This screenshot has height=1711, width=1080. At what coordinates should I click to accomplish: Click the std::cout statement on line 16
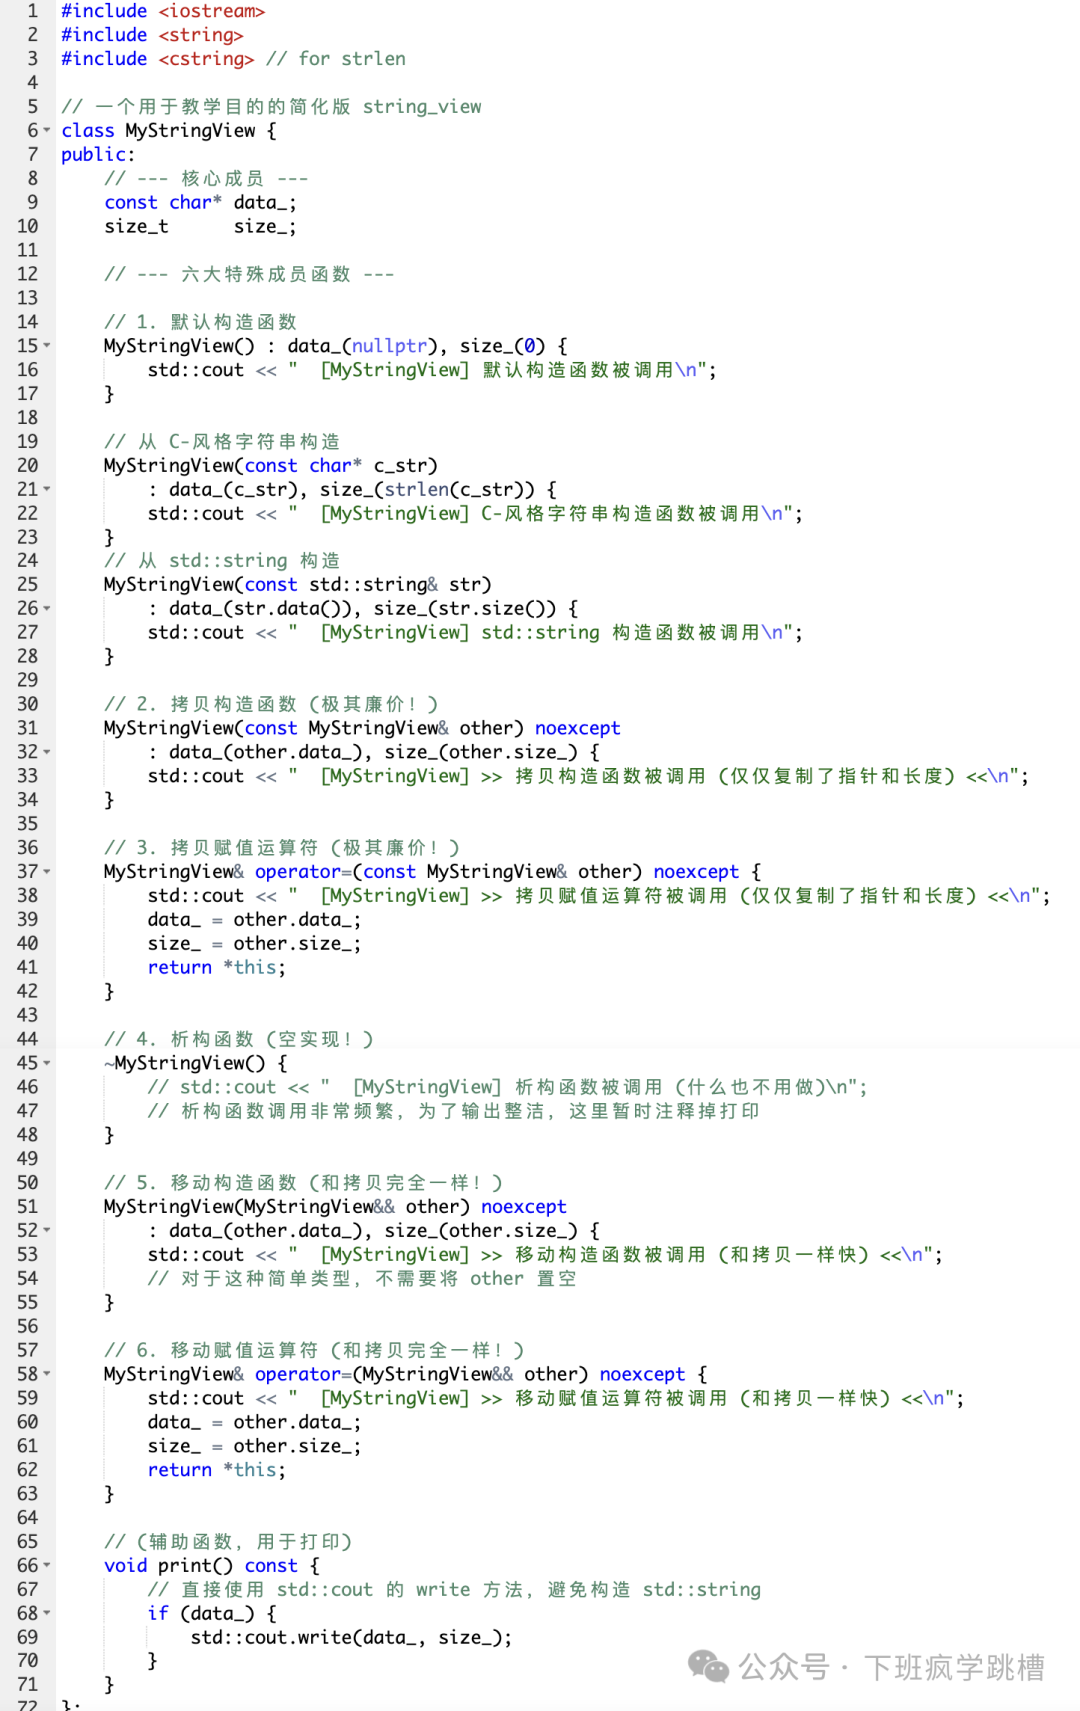tap(432, 370)
